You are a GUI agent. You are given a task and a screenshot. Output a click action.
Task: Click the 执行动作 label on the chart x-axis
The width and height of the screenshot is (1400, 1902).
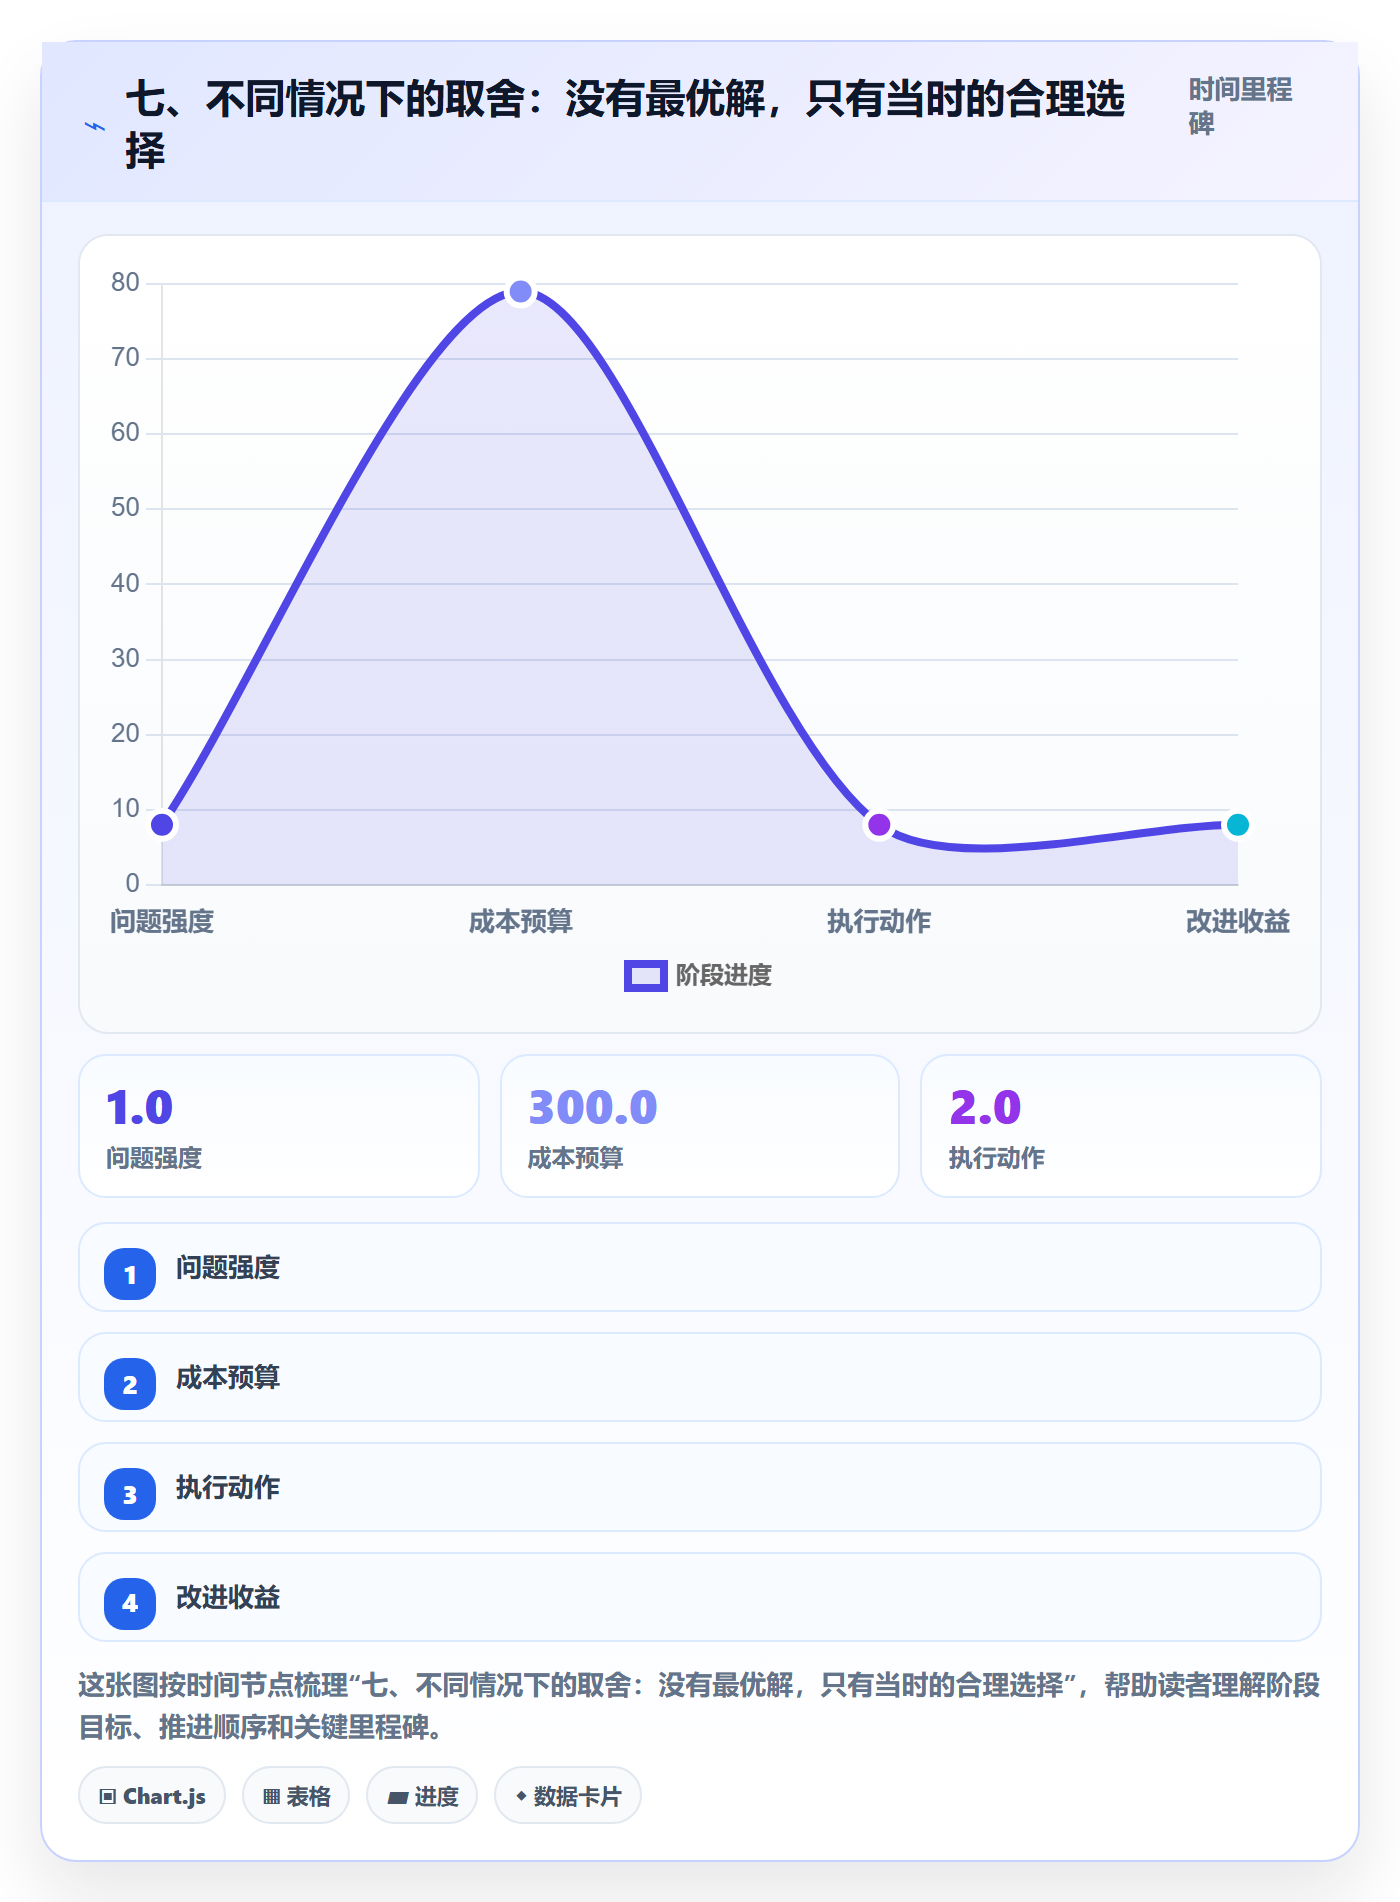click(x=879, y=921)
